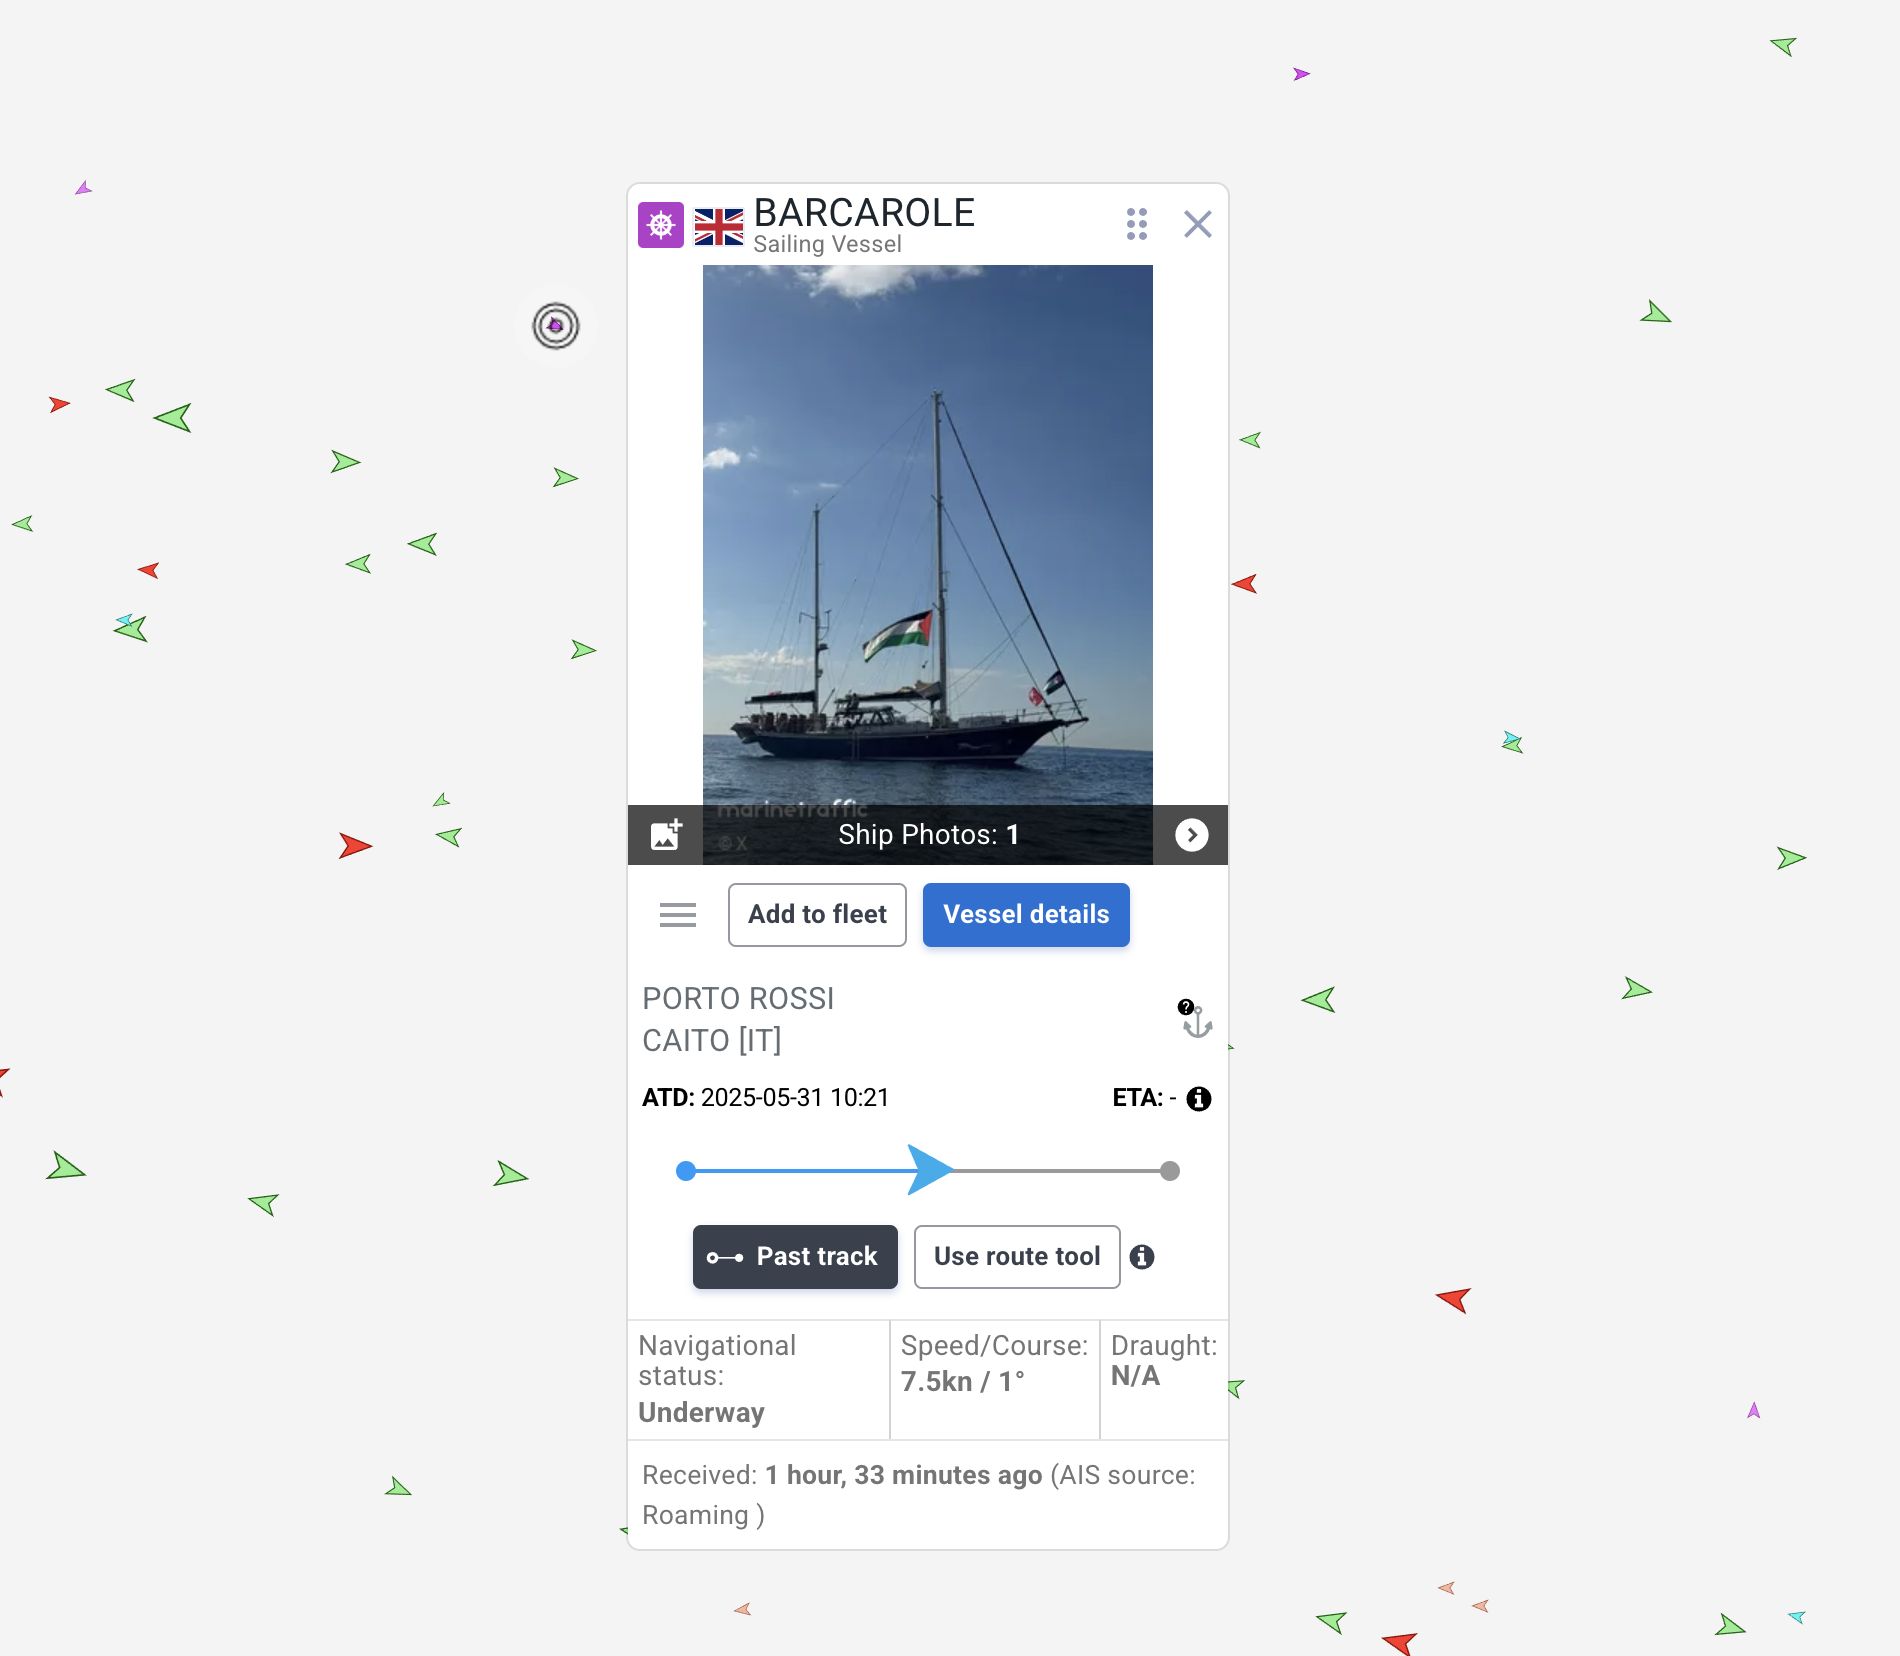Viewport: 1900px width, 1656px height.
Task: Click the voyage destination end dot
Action: pyautogui.click(x=1170, y=1171)
